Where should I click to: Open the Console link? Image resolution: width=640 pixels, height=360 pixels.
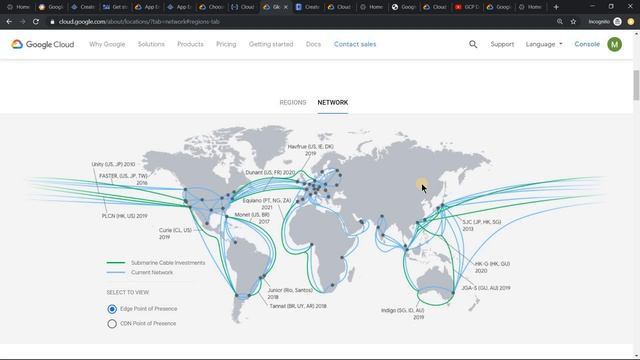[587, 44]
